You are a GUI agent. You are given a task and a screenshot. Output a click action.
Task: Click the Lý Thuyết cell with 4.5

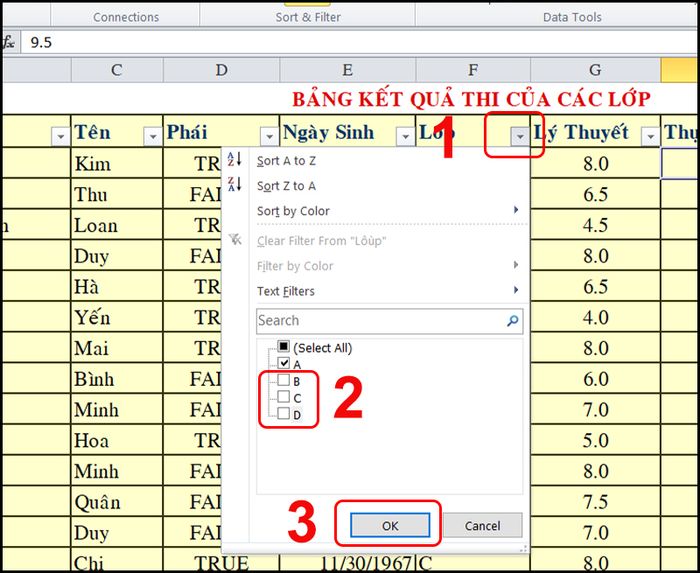tap(596, 225)
